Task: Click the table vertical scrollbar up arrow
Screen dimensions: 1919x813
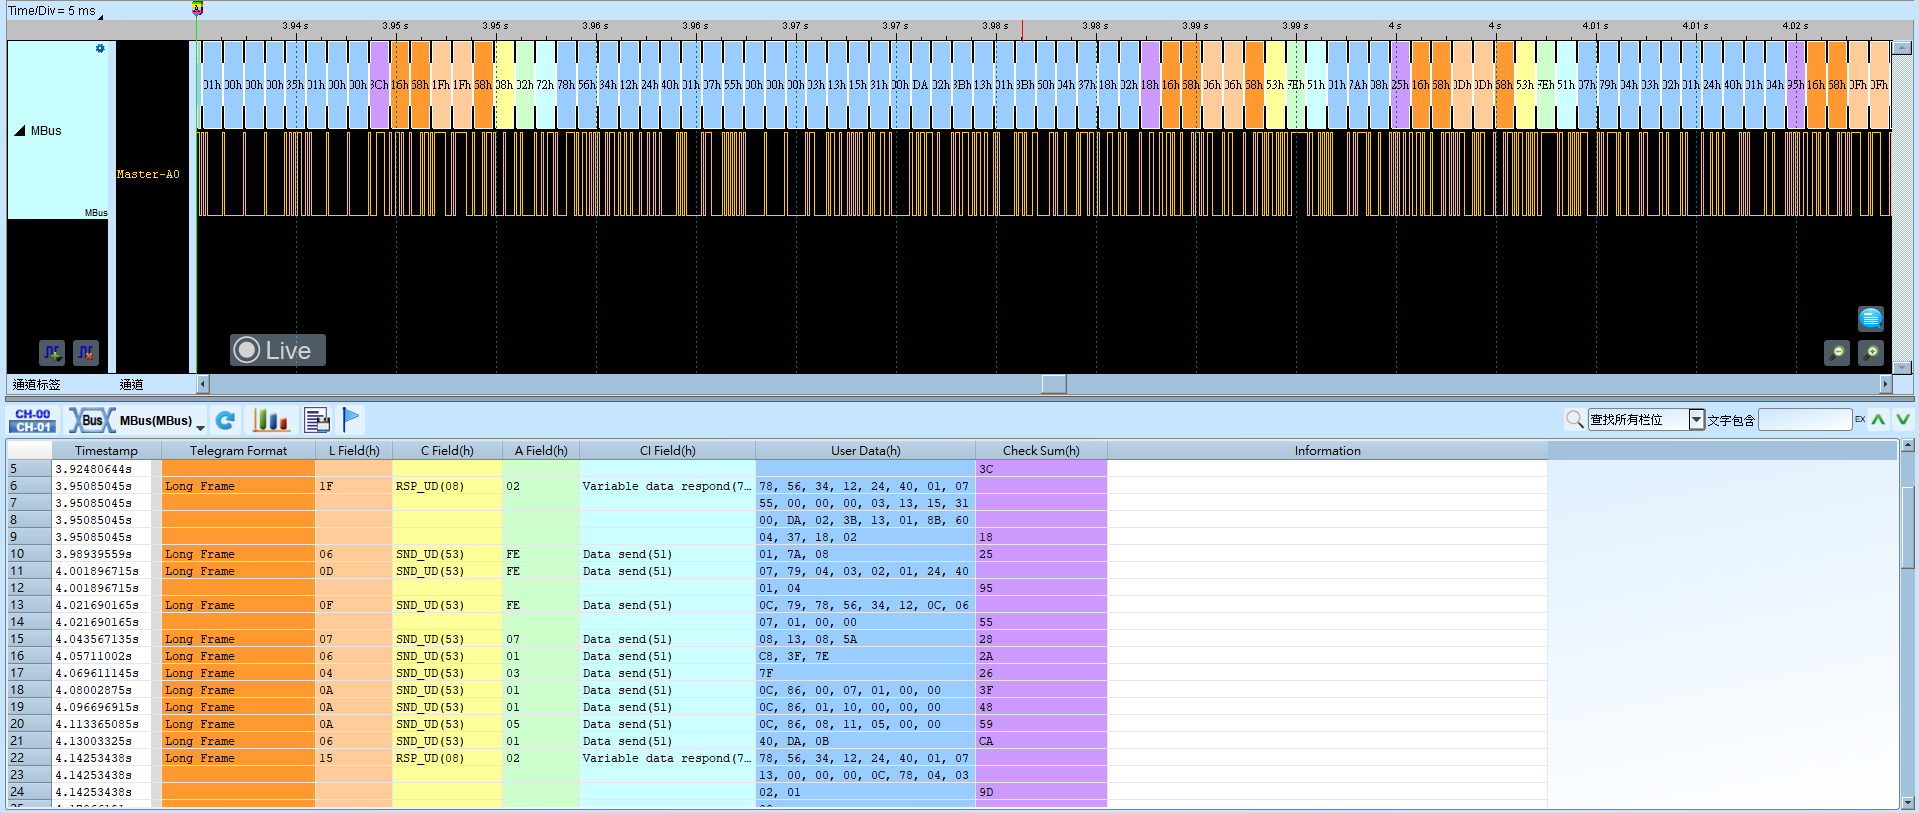Action: click(1907, 446)
